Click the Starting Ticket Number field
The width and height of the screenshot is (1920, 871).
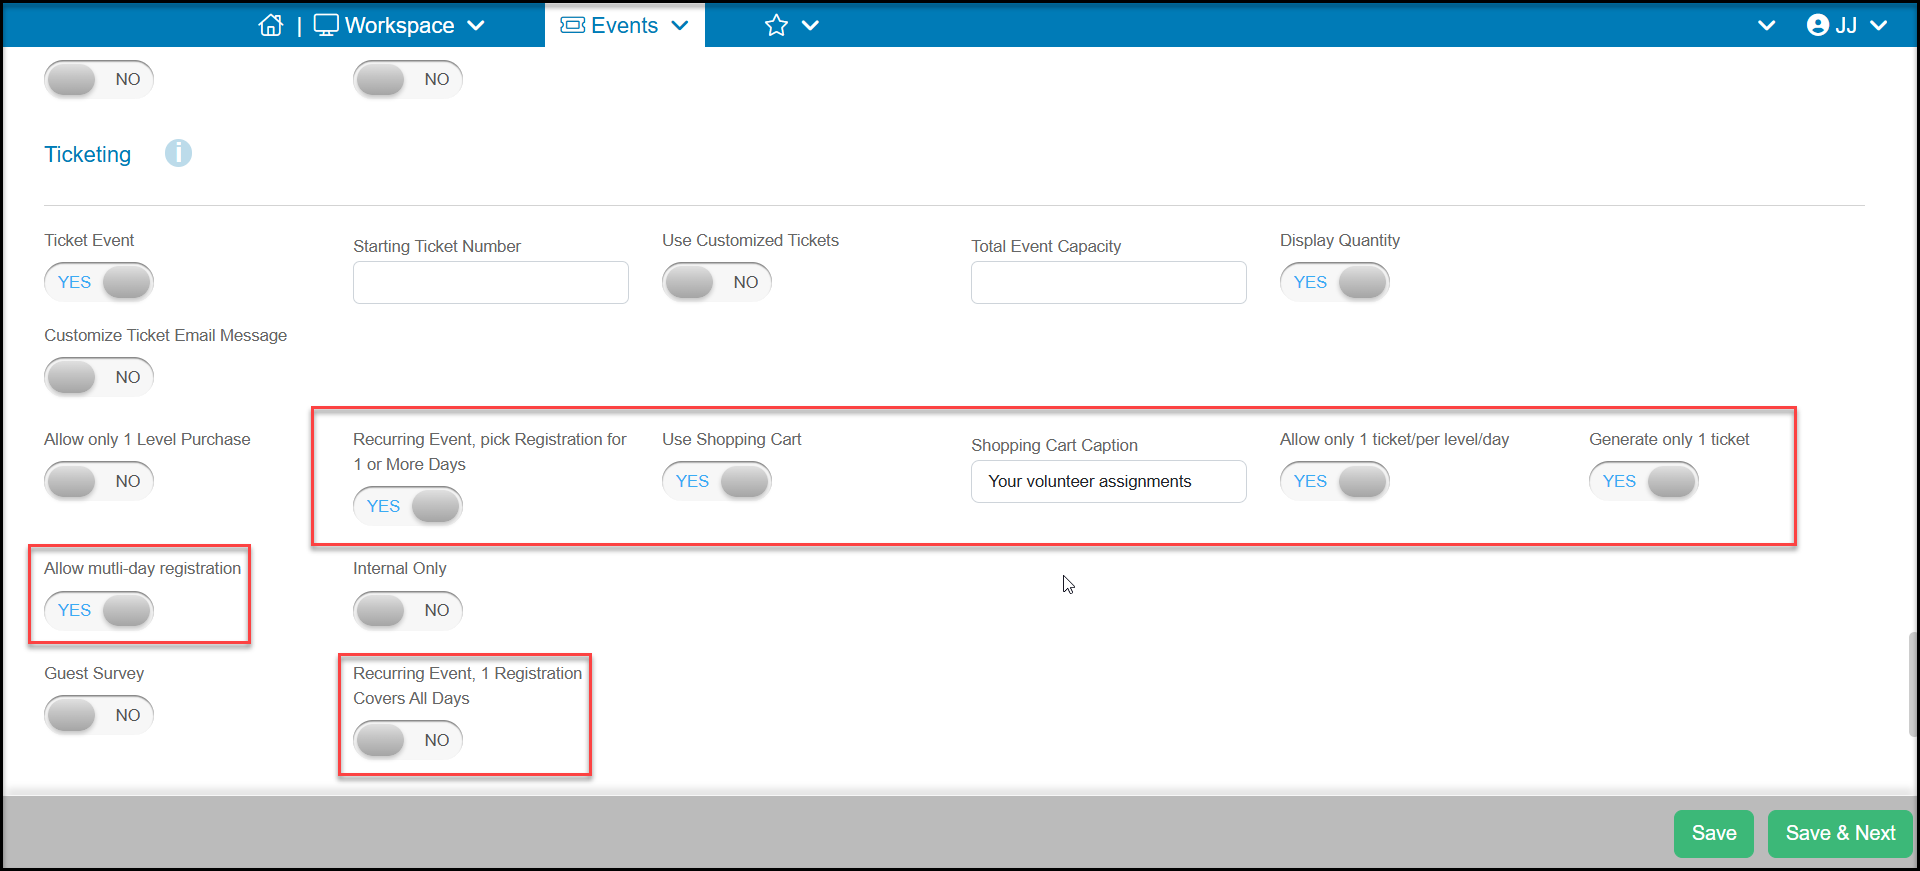(491, 283)
